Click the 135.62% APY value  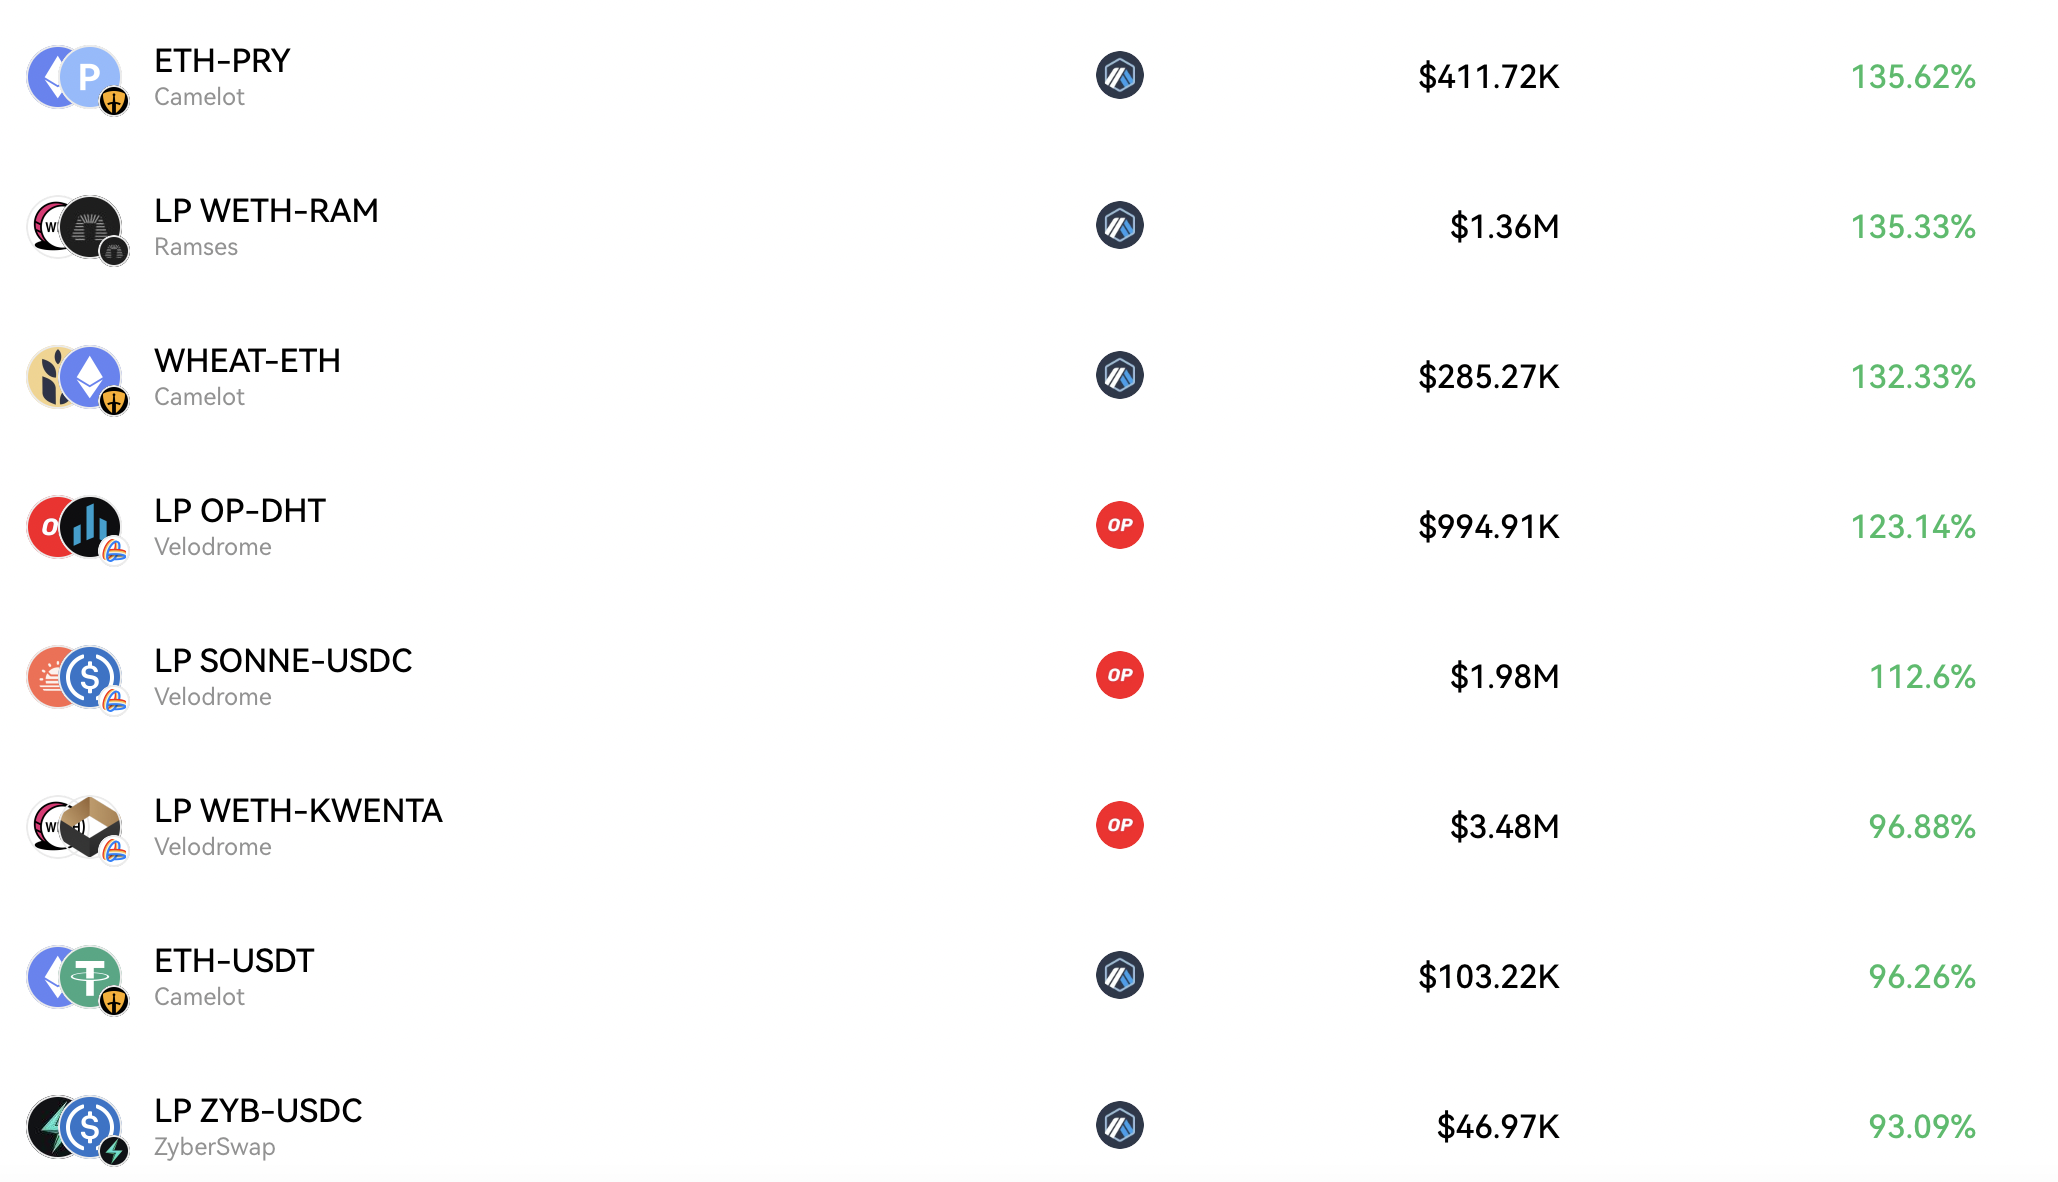point(1912,77)
